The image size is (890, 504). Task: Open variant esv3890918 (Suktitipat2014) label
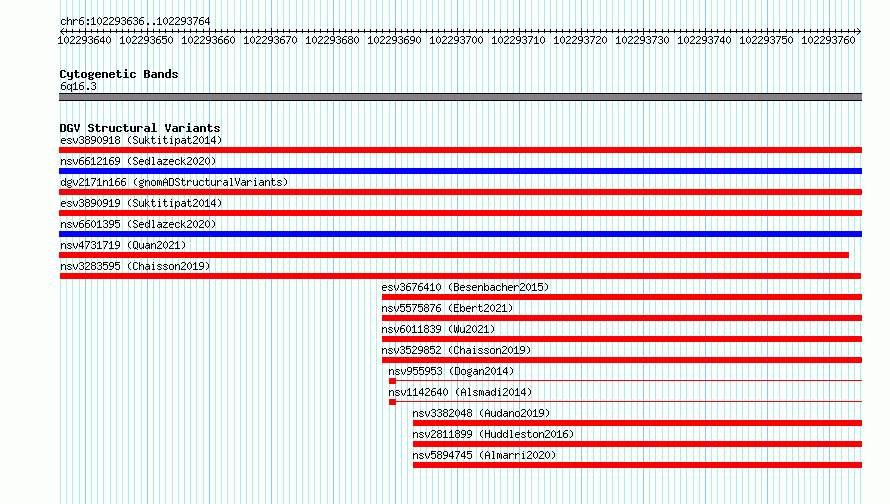(x=141, y=140)
